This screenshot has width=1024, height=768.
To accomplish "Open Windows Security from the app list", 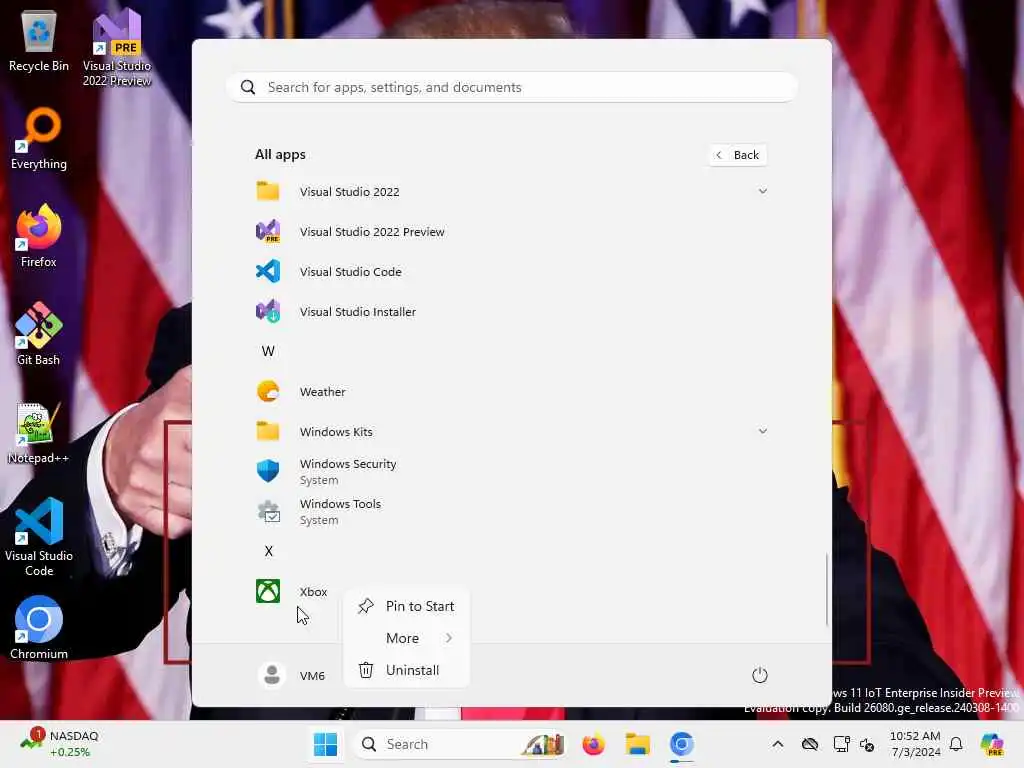I will click(511, 472).
